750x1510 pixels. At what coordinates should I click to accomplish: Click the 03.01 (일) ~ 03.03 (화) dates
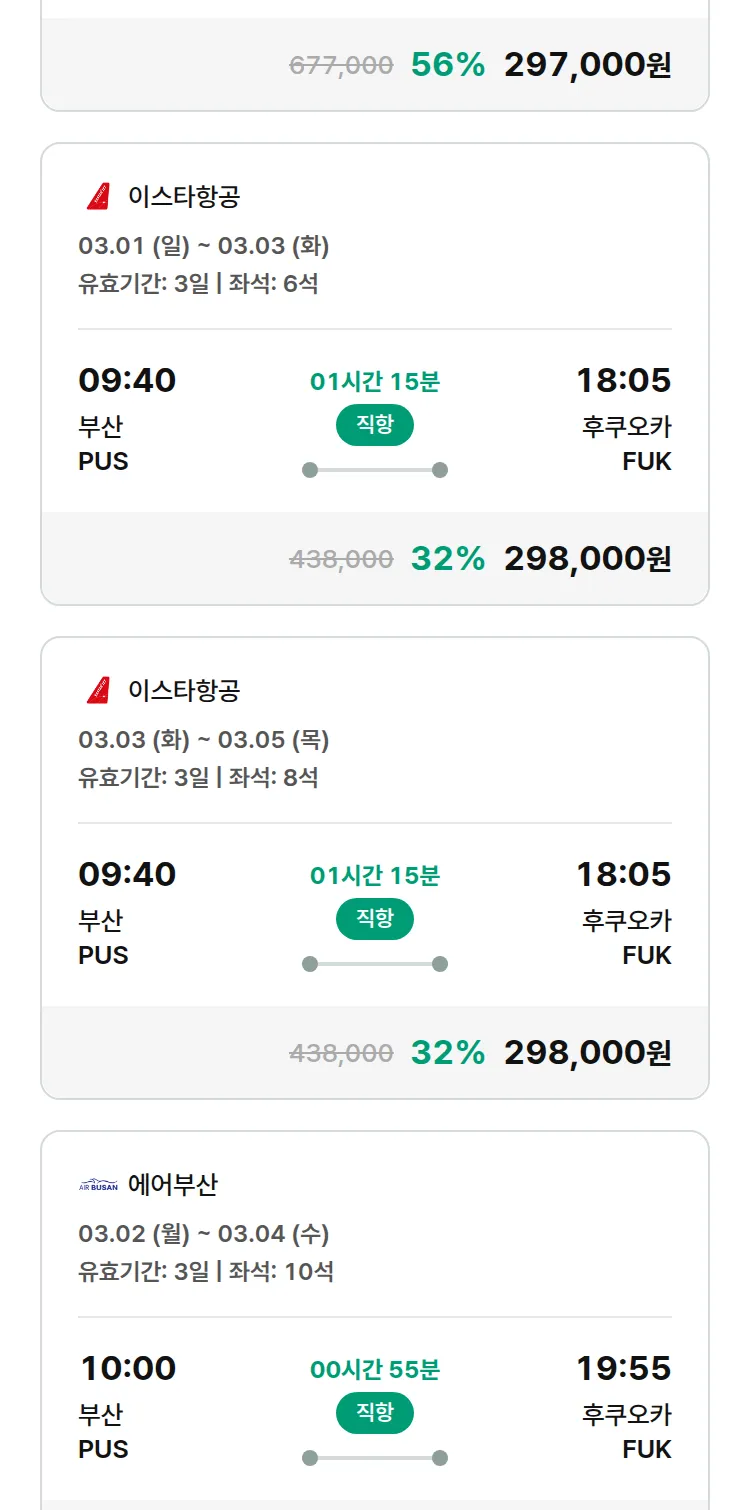click(204, 246)
